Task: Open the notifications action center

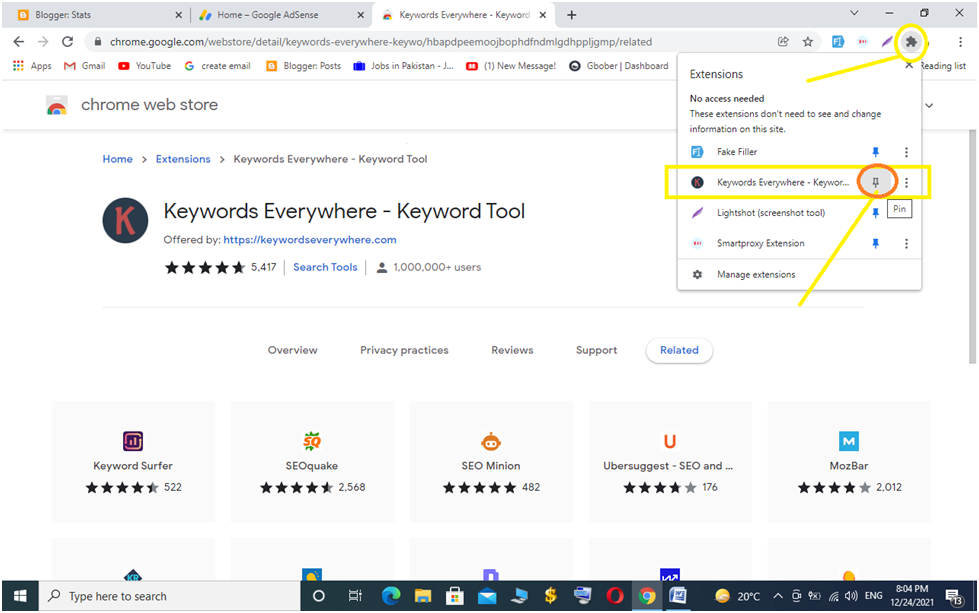Action: click(x=953, y=597)
